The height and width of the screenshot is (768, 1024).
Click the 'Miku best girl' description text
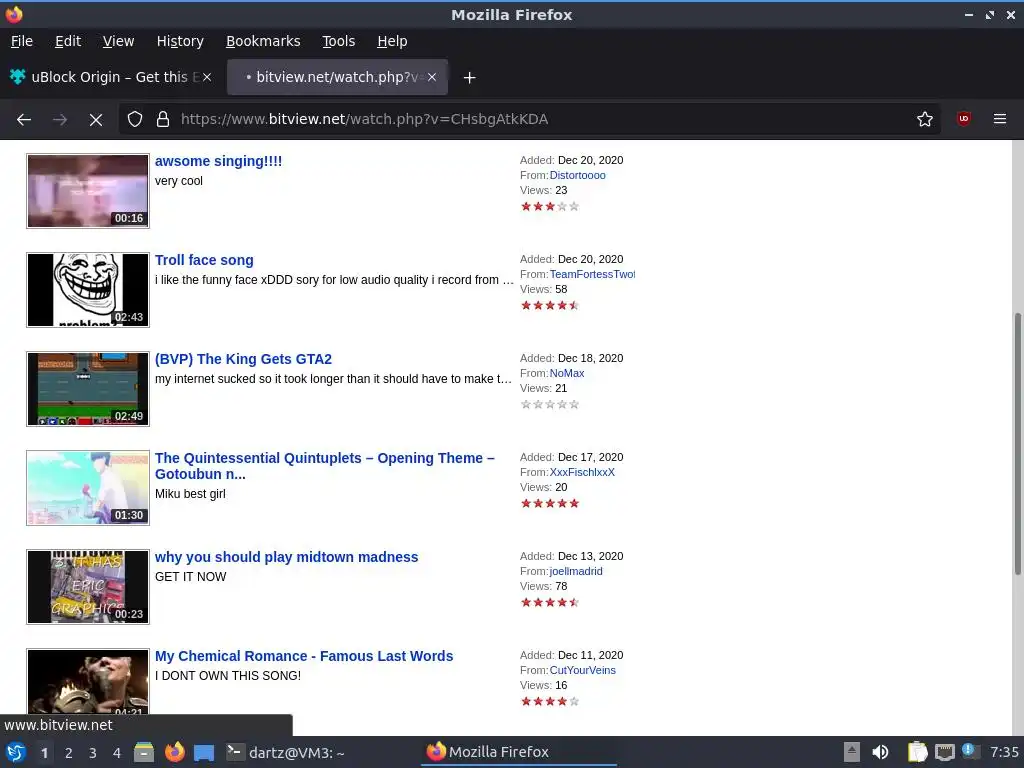(x=190, y=494)
